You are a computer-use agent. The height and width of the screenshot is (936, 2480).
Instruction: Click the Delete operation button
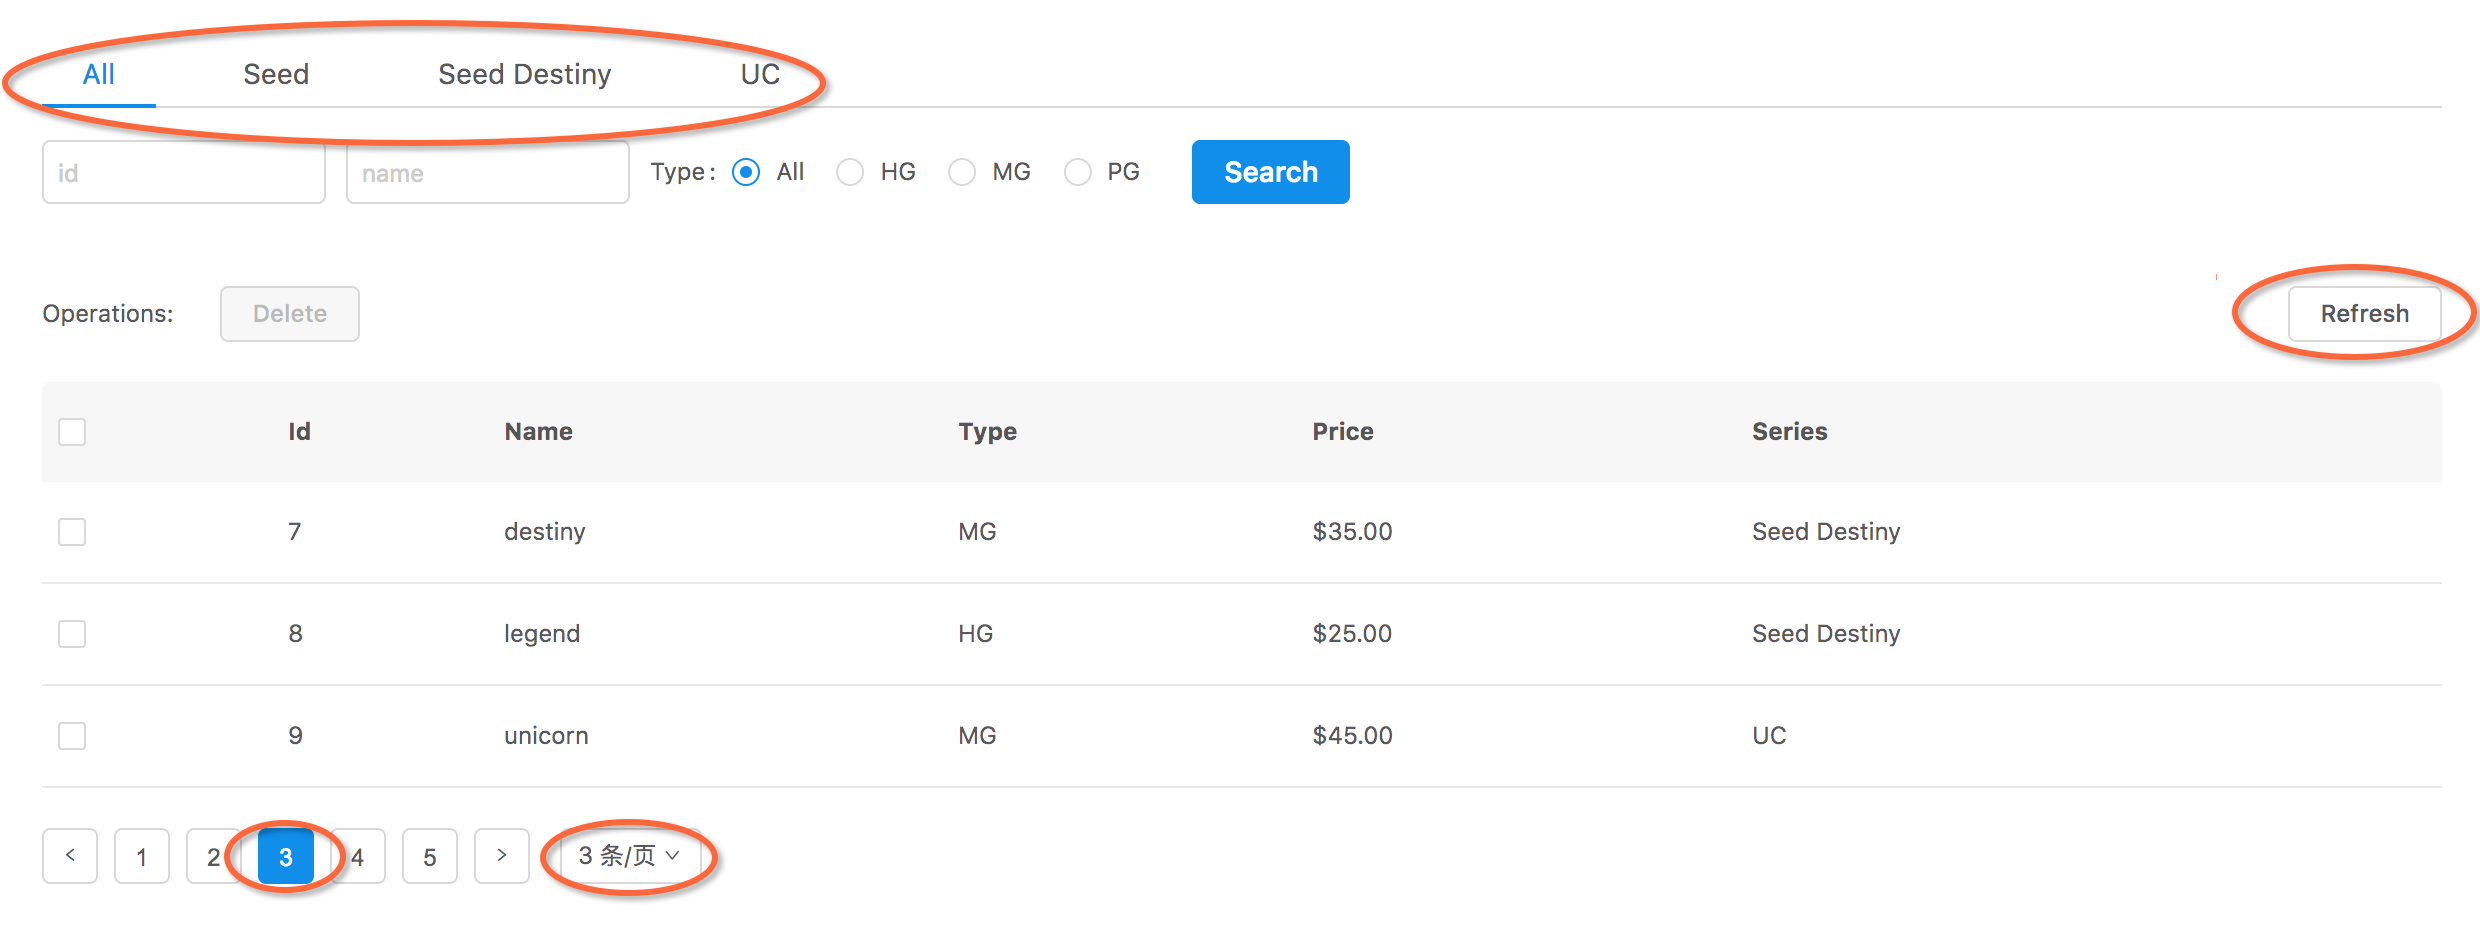click(x=290, y=314)
